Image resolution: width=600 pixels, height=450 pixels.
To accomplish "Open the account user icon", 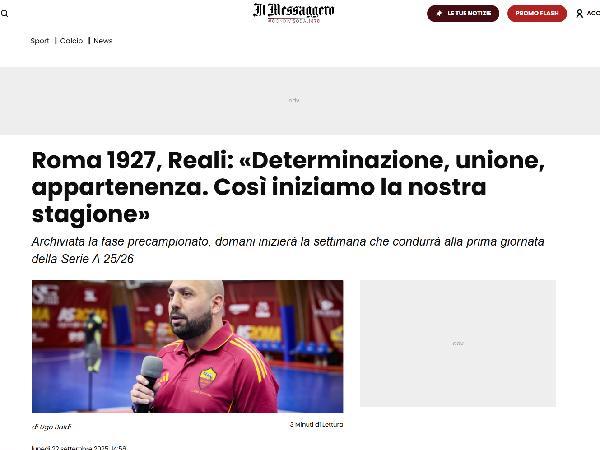I will click(x=579, y=14).
